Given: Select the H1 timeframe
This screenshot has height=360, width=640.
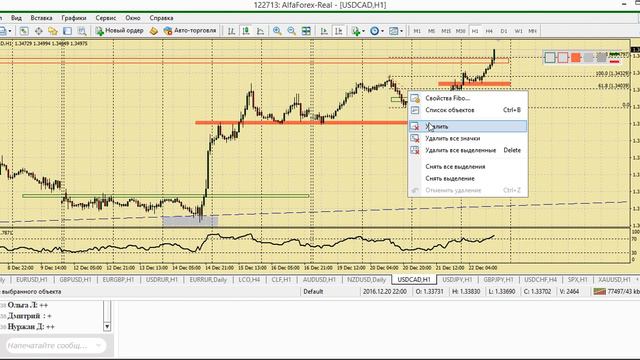Looking at the screenshot, I should [x=475, y=31].
